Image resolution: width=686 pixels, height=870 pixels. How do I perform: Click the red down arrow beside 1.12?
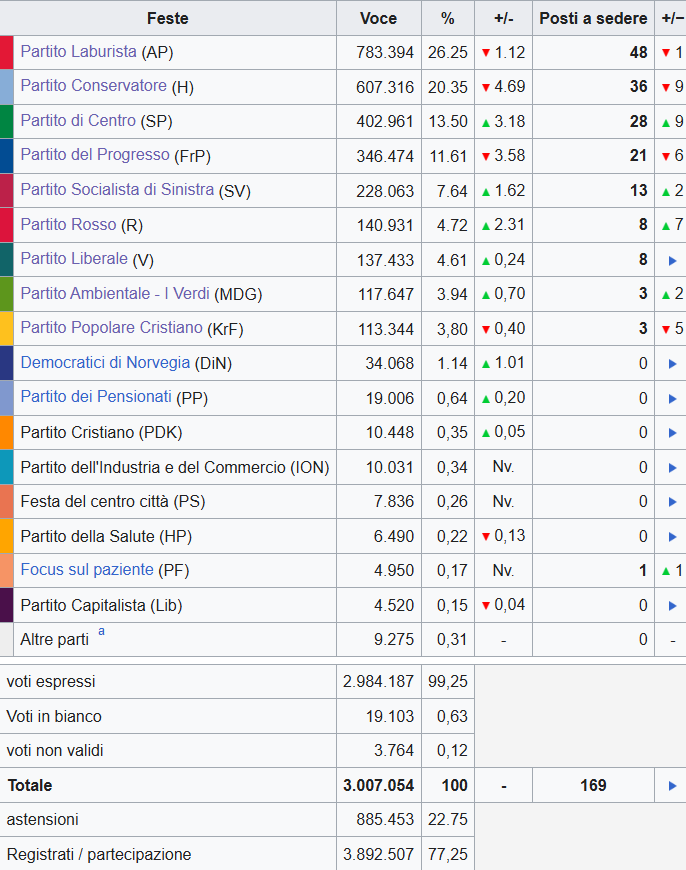point(486,53)
